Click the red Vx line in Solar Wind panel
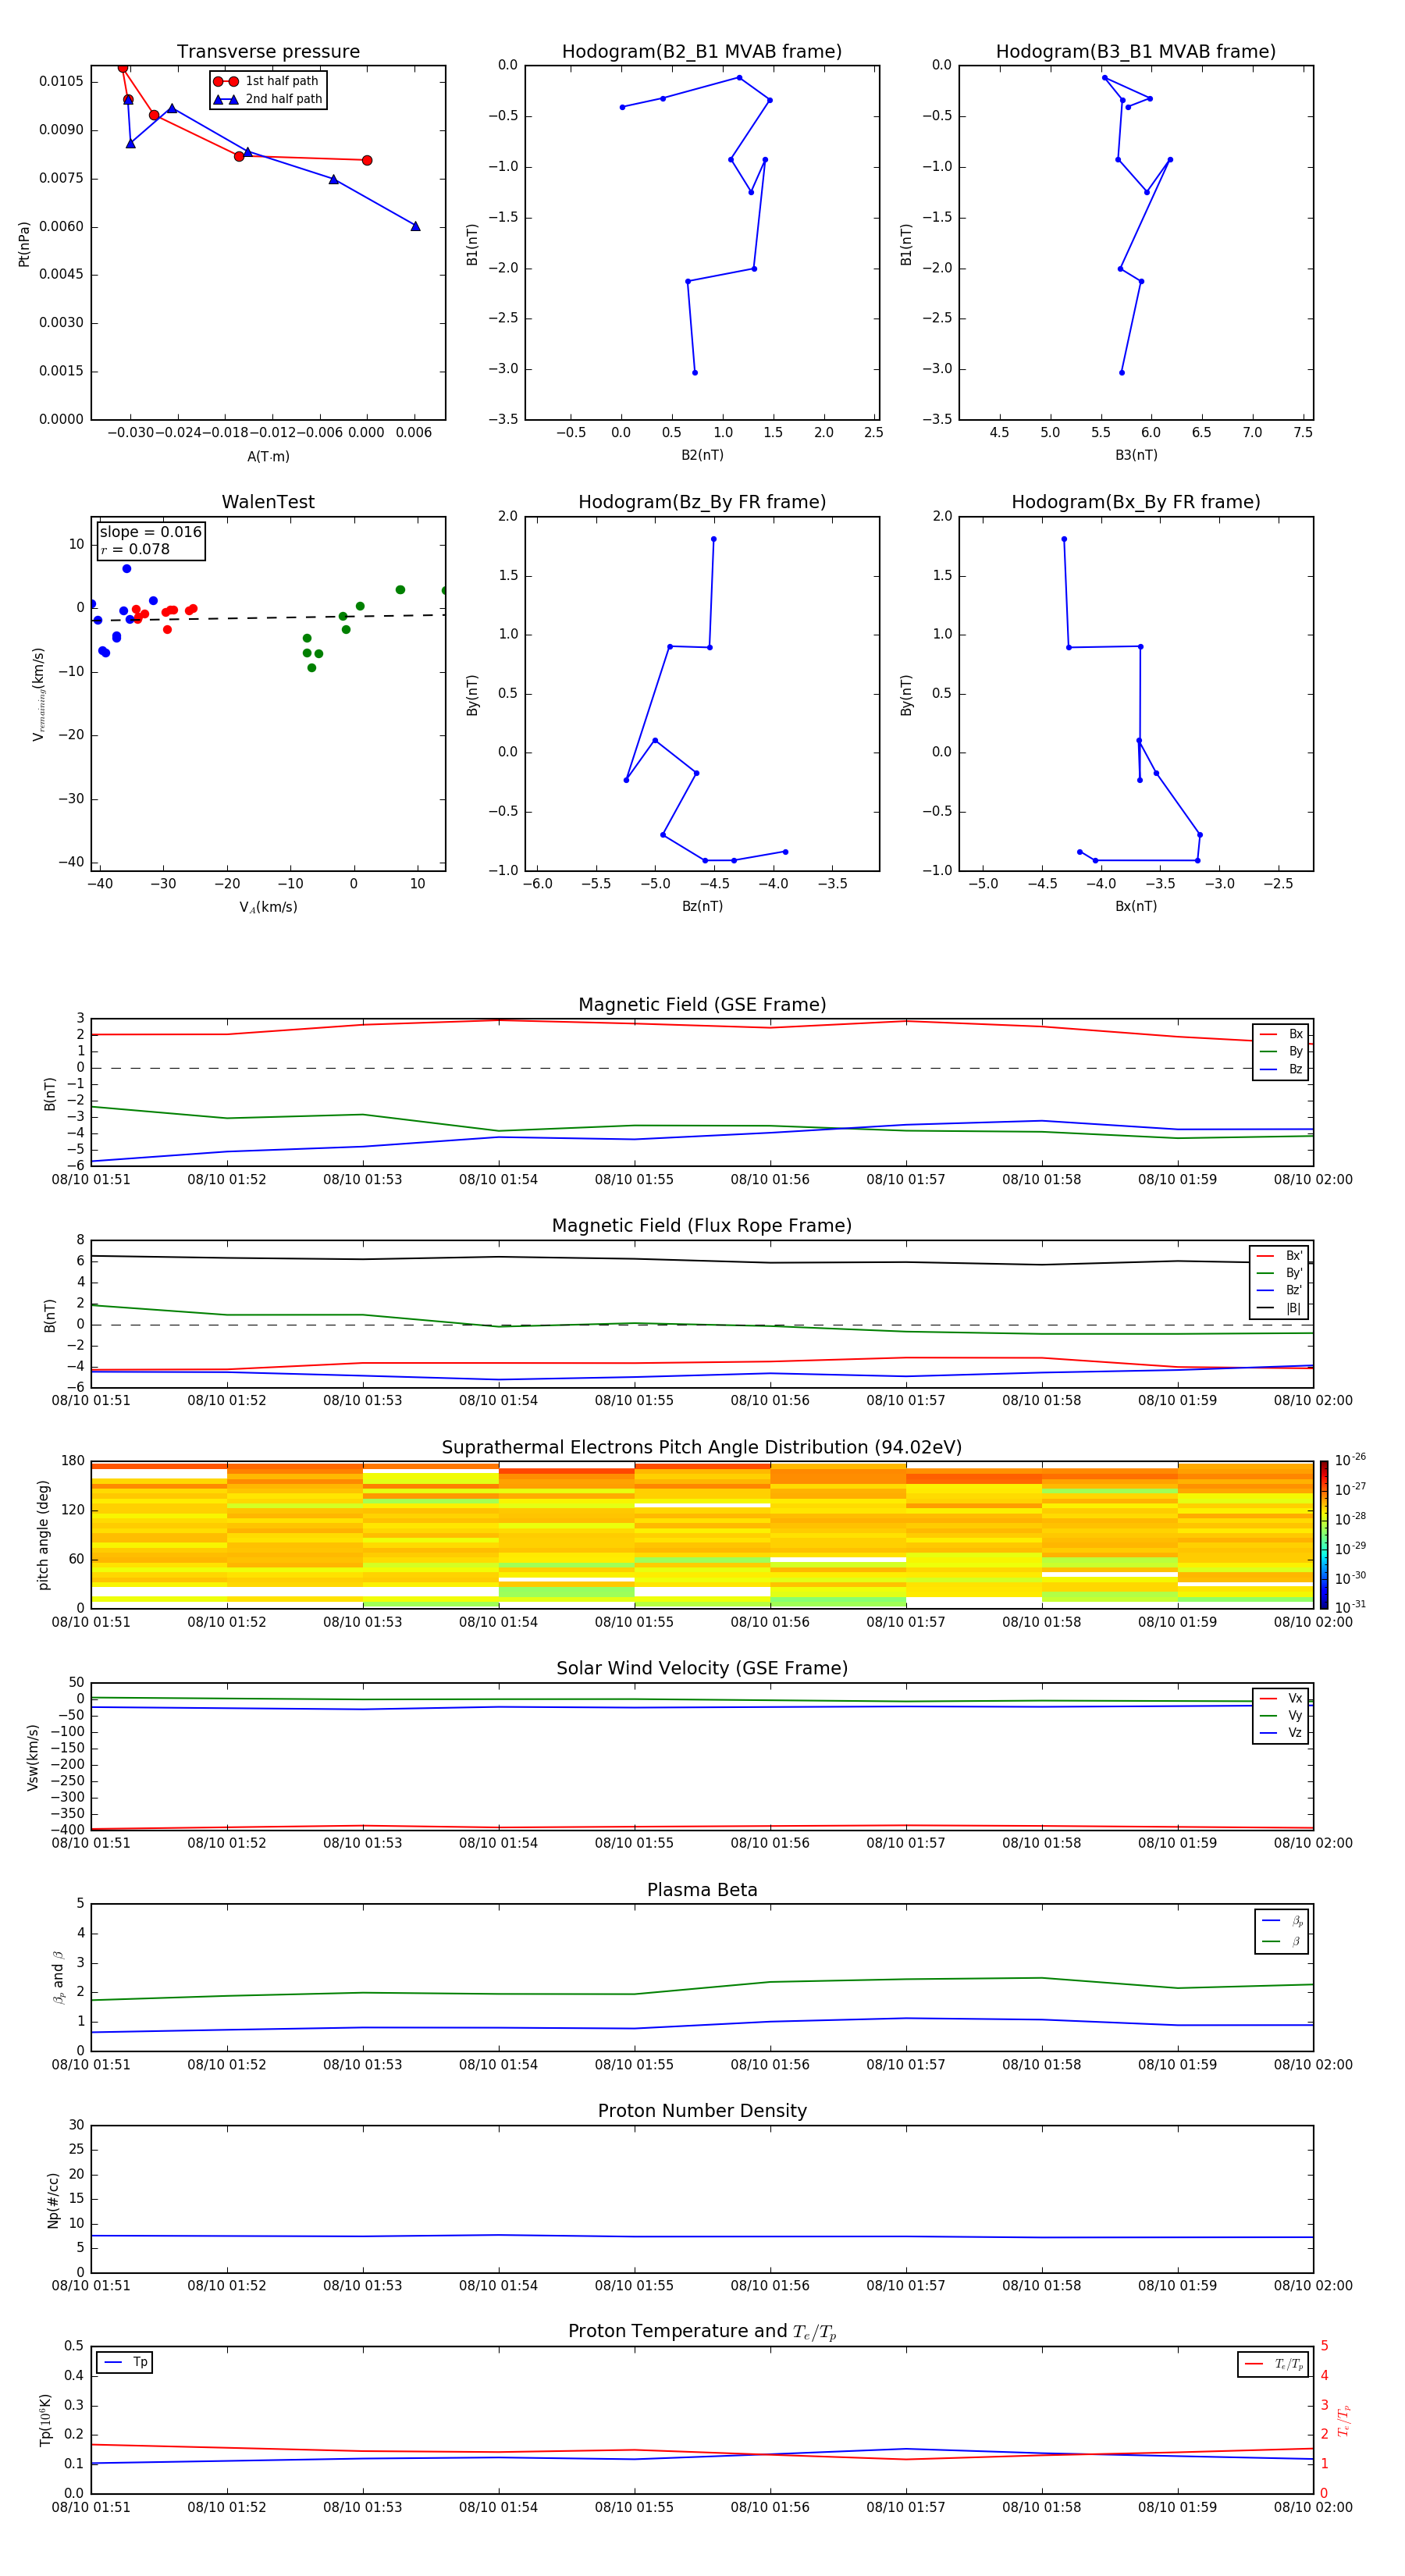 coord(702,1827)
